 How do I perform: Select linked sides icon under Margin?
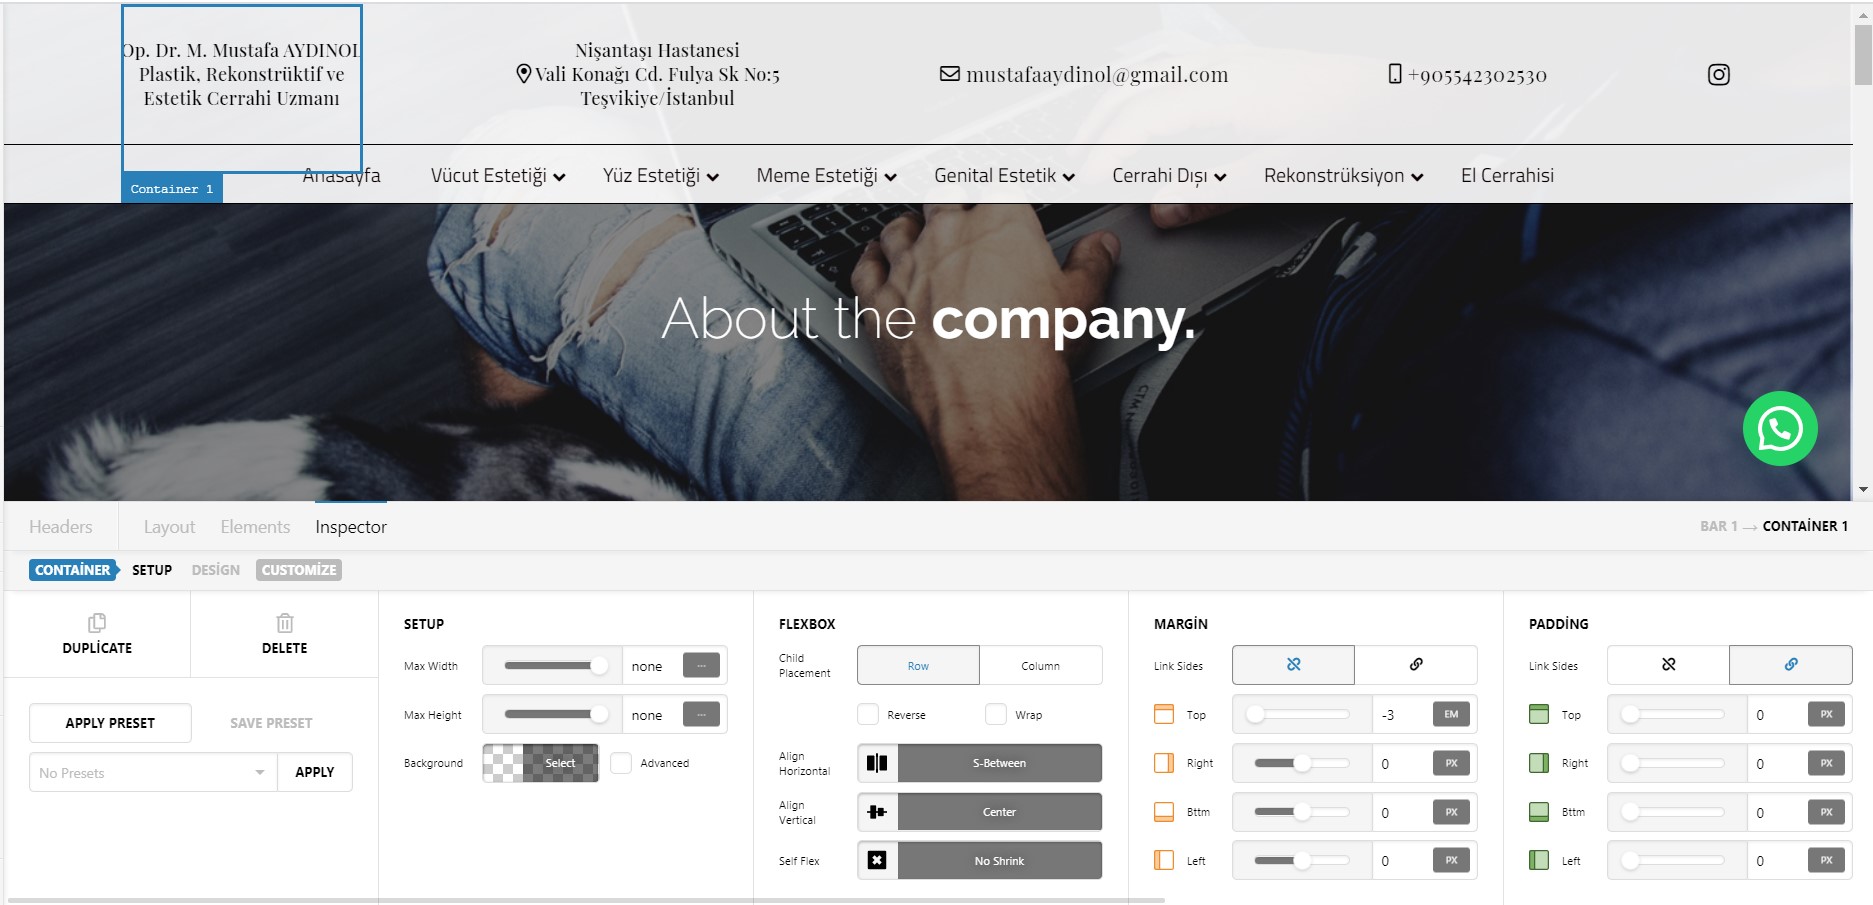pos(1416,665)
